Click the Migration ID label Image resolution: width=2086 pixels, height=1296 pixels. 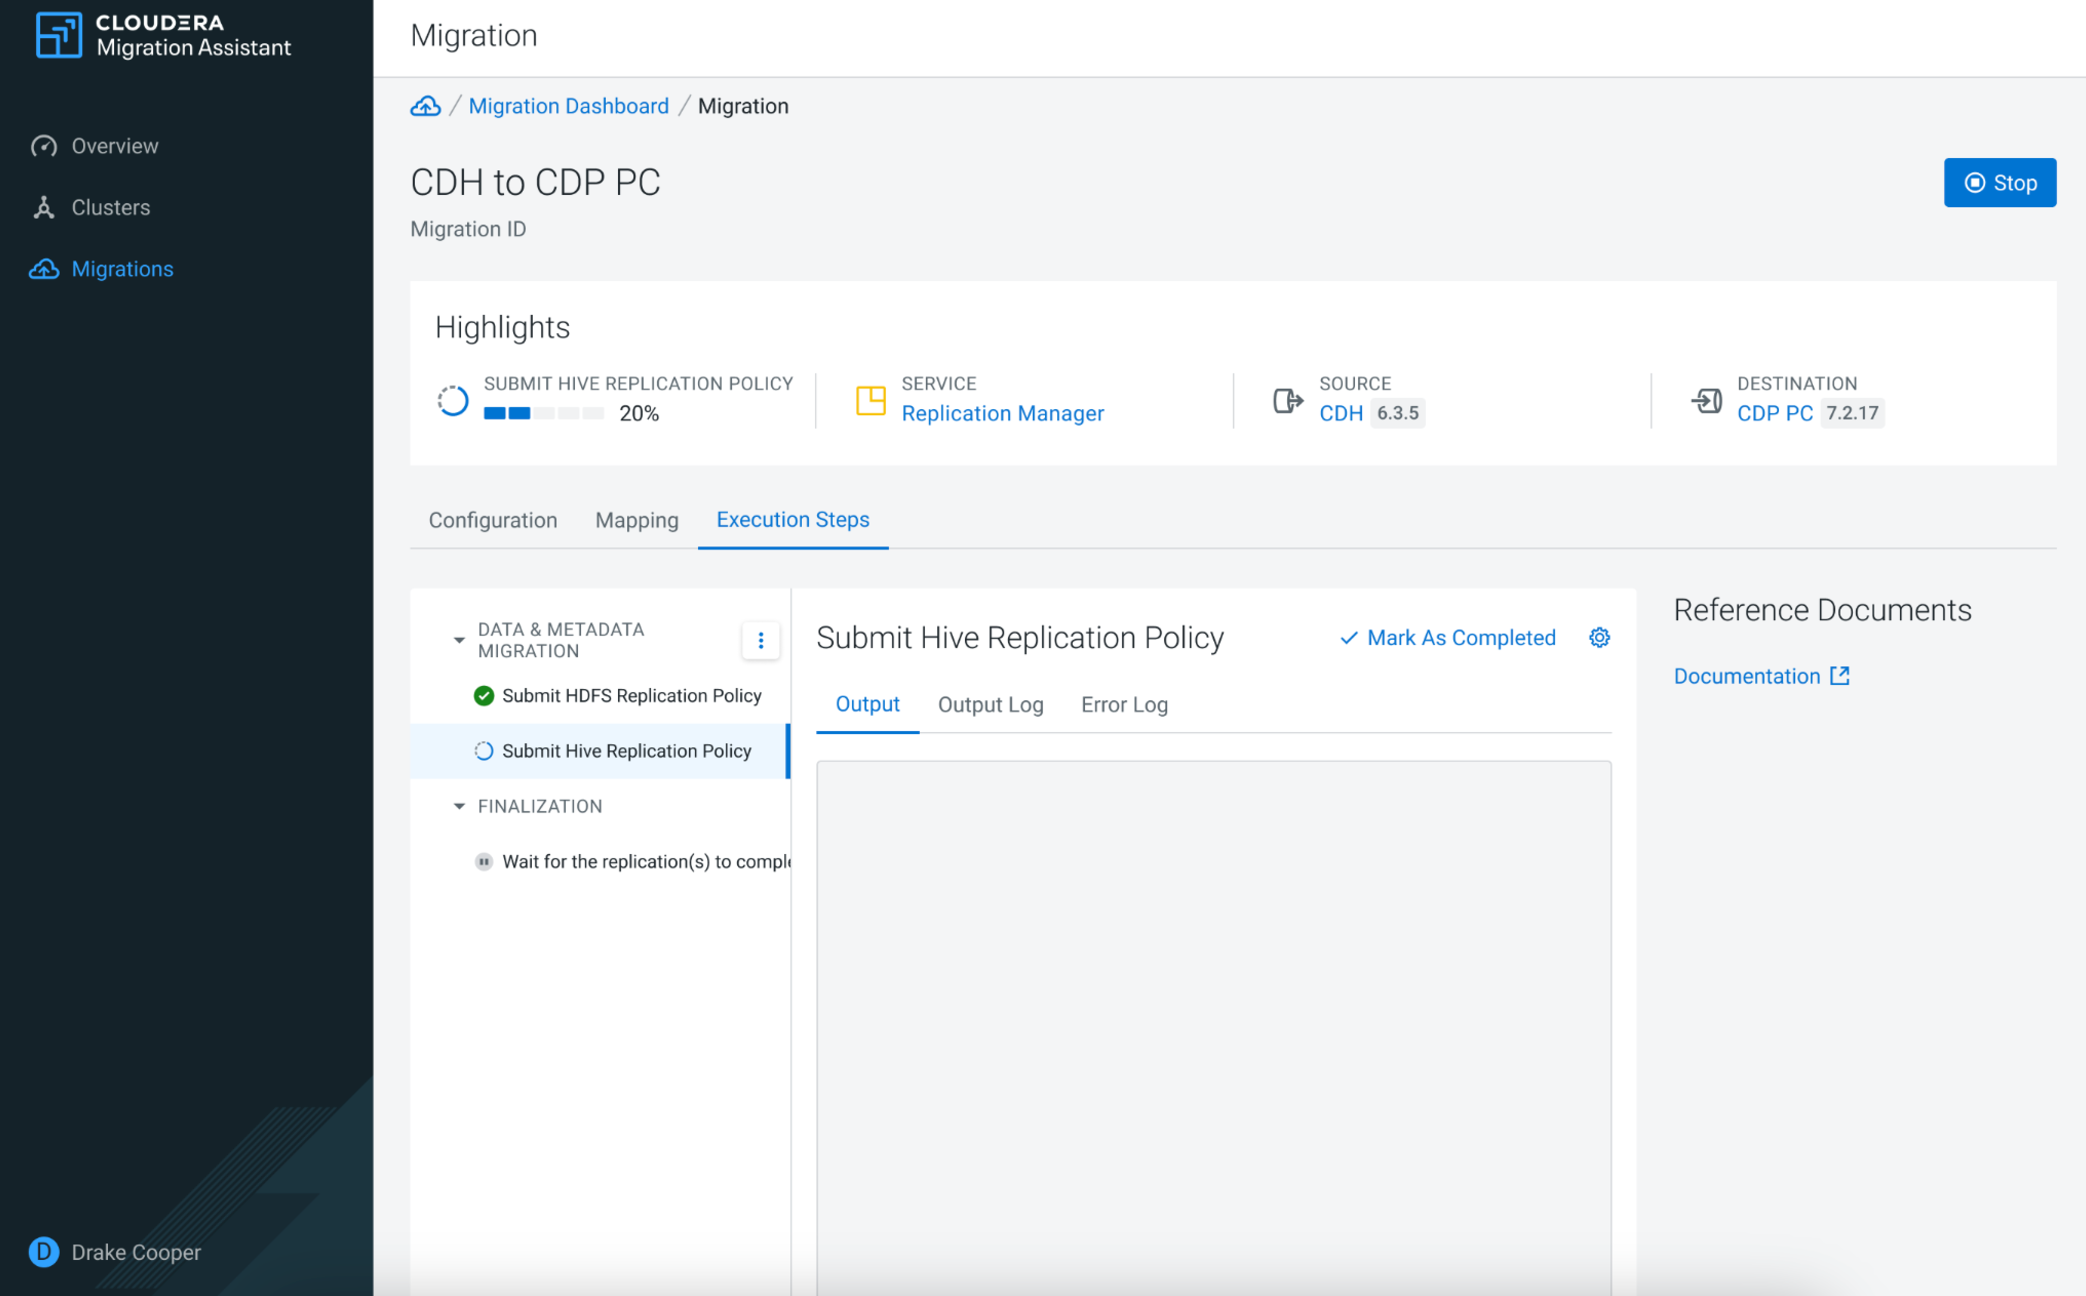[x=468, y=229]
